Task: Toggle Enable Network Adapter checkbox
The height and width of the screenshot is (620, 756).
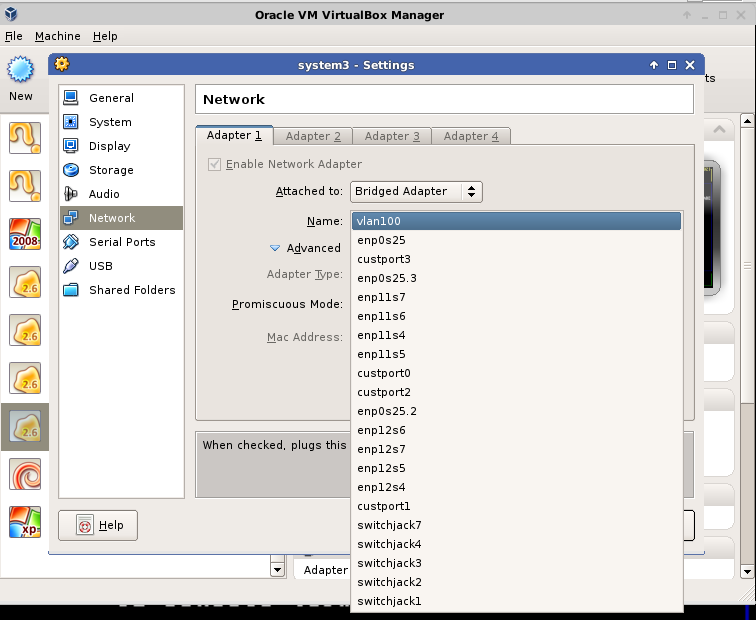Action: click(x=215, y=164)
